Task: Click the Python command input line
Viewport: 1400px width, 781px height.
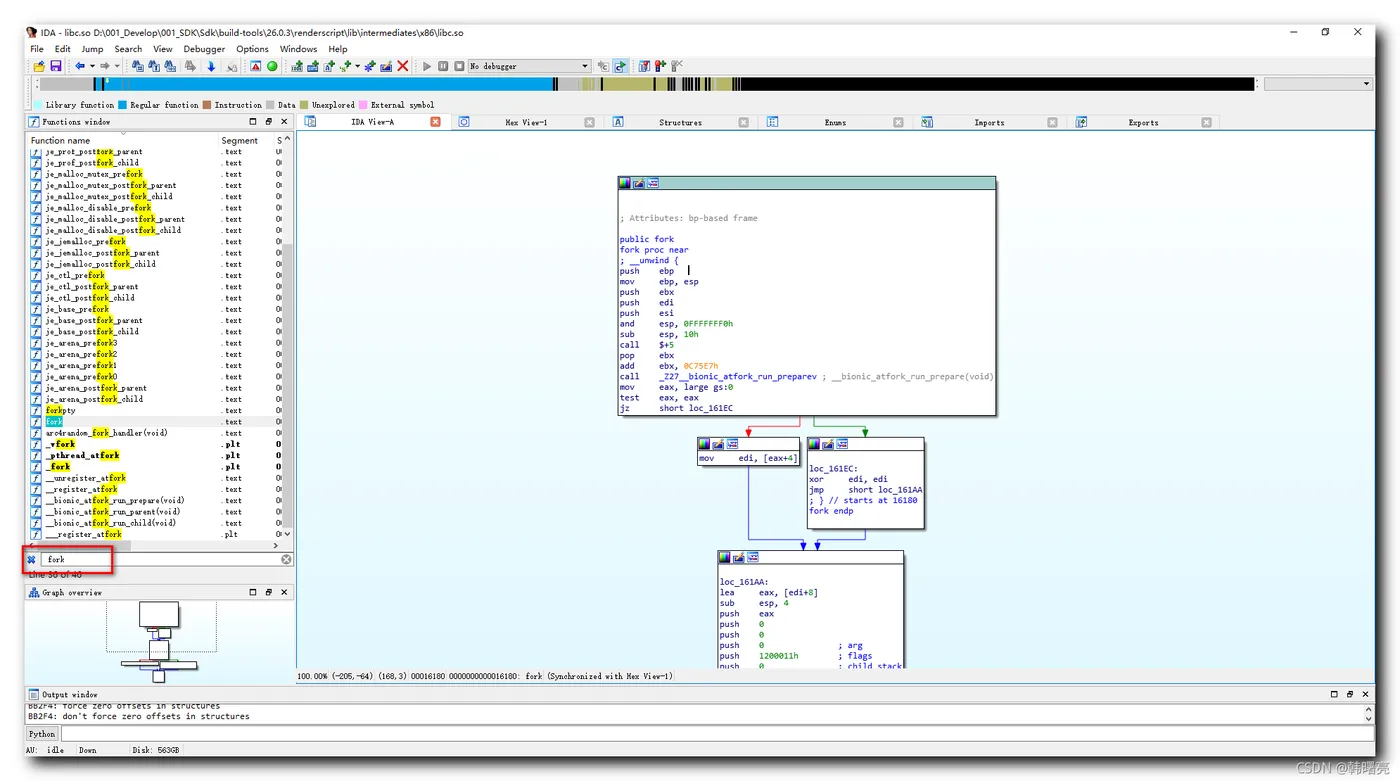Action: pyautogui.click(x=716, y=734)
